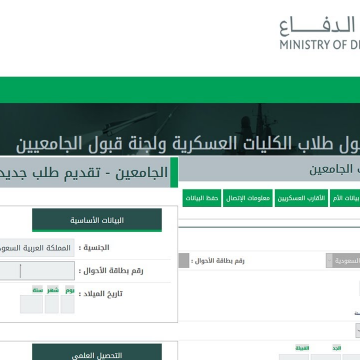This screenshot has height=360, width=360.
Task: Open the حفظ البيانات tab
Action: (202, 198)
